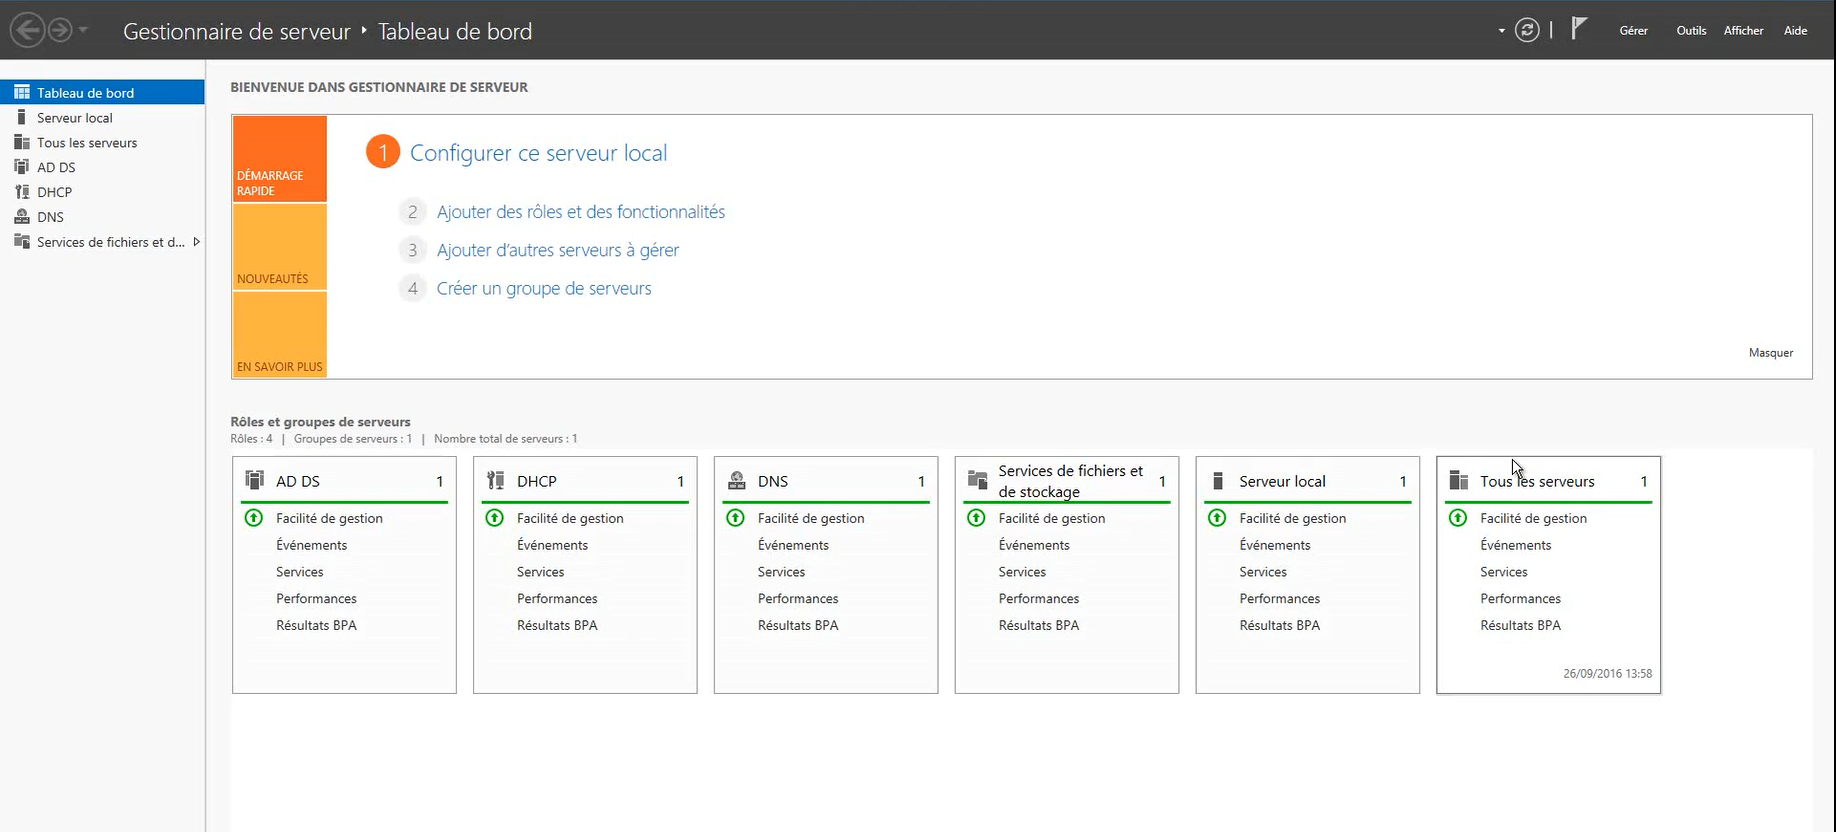Click the refresh icon in header

click(1527, 30)
